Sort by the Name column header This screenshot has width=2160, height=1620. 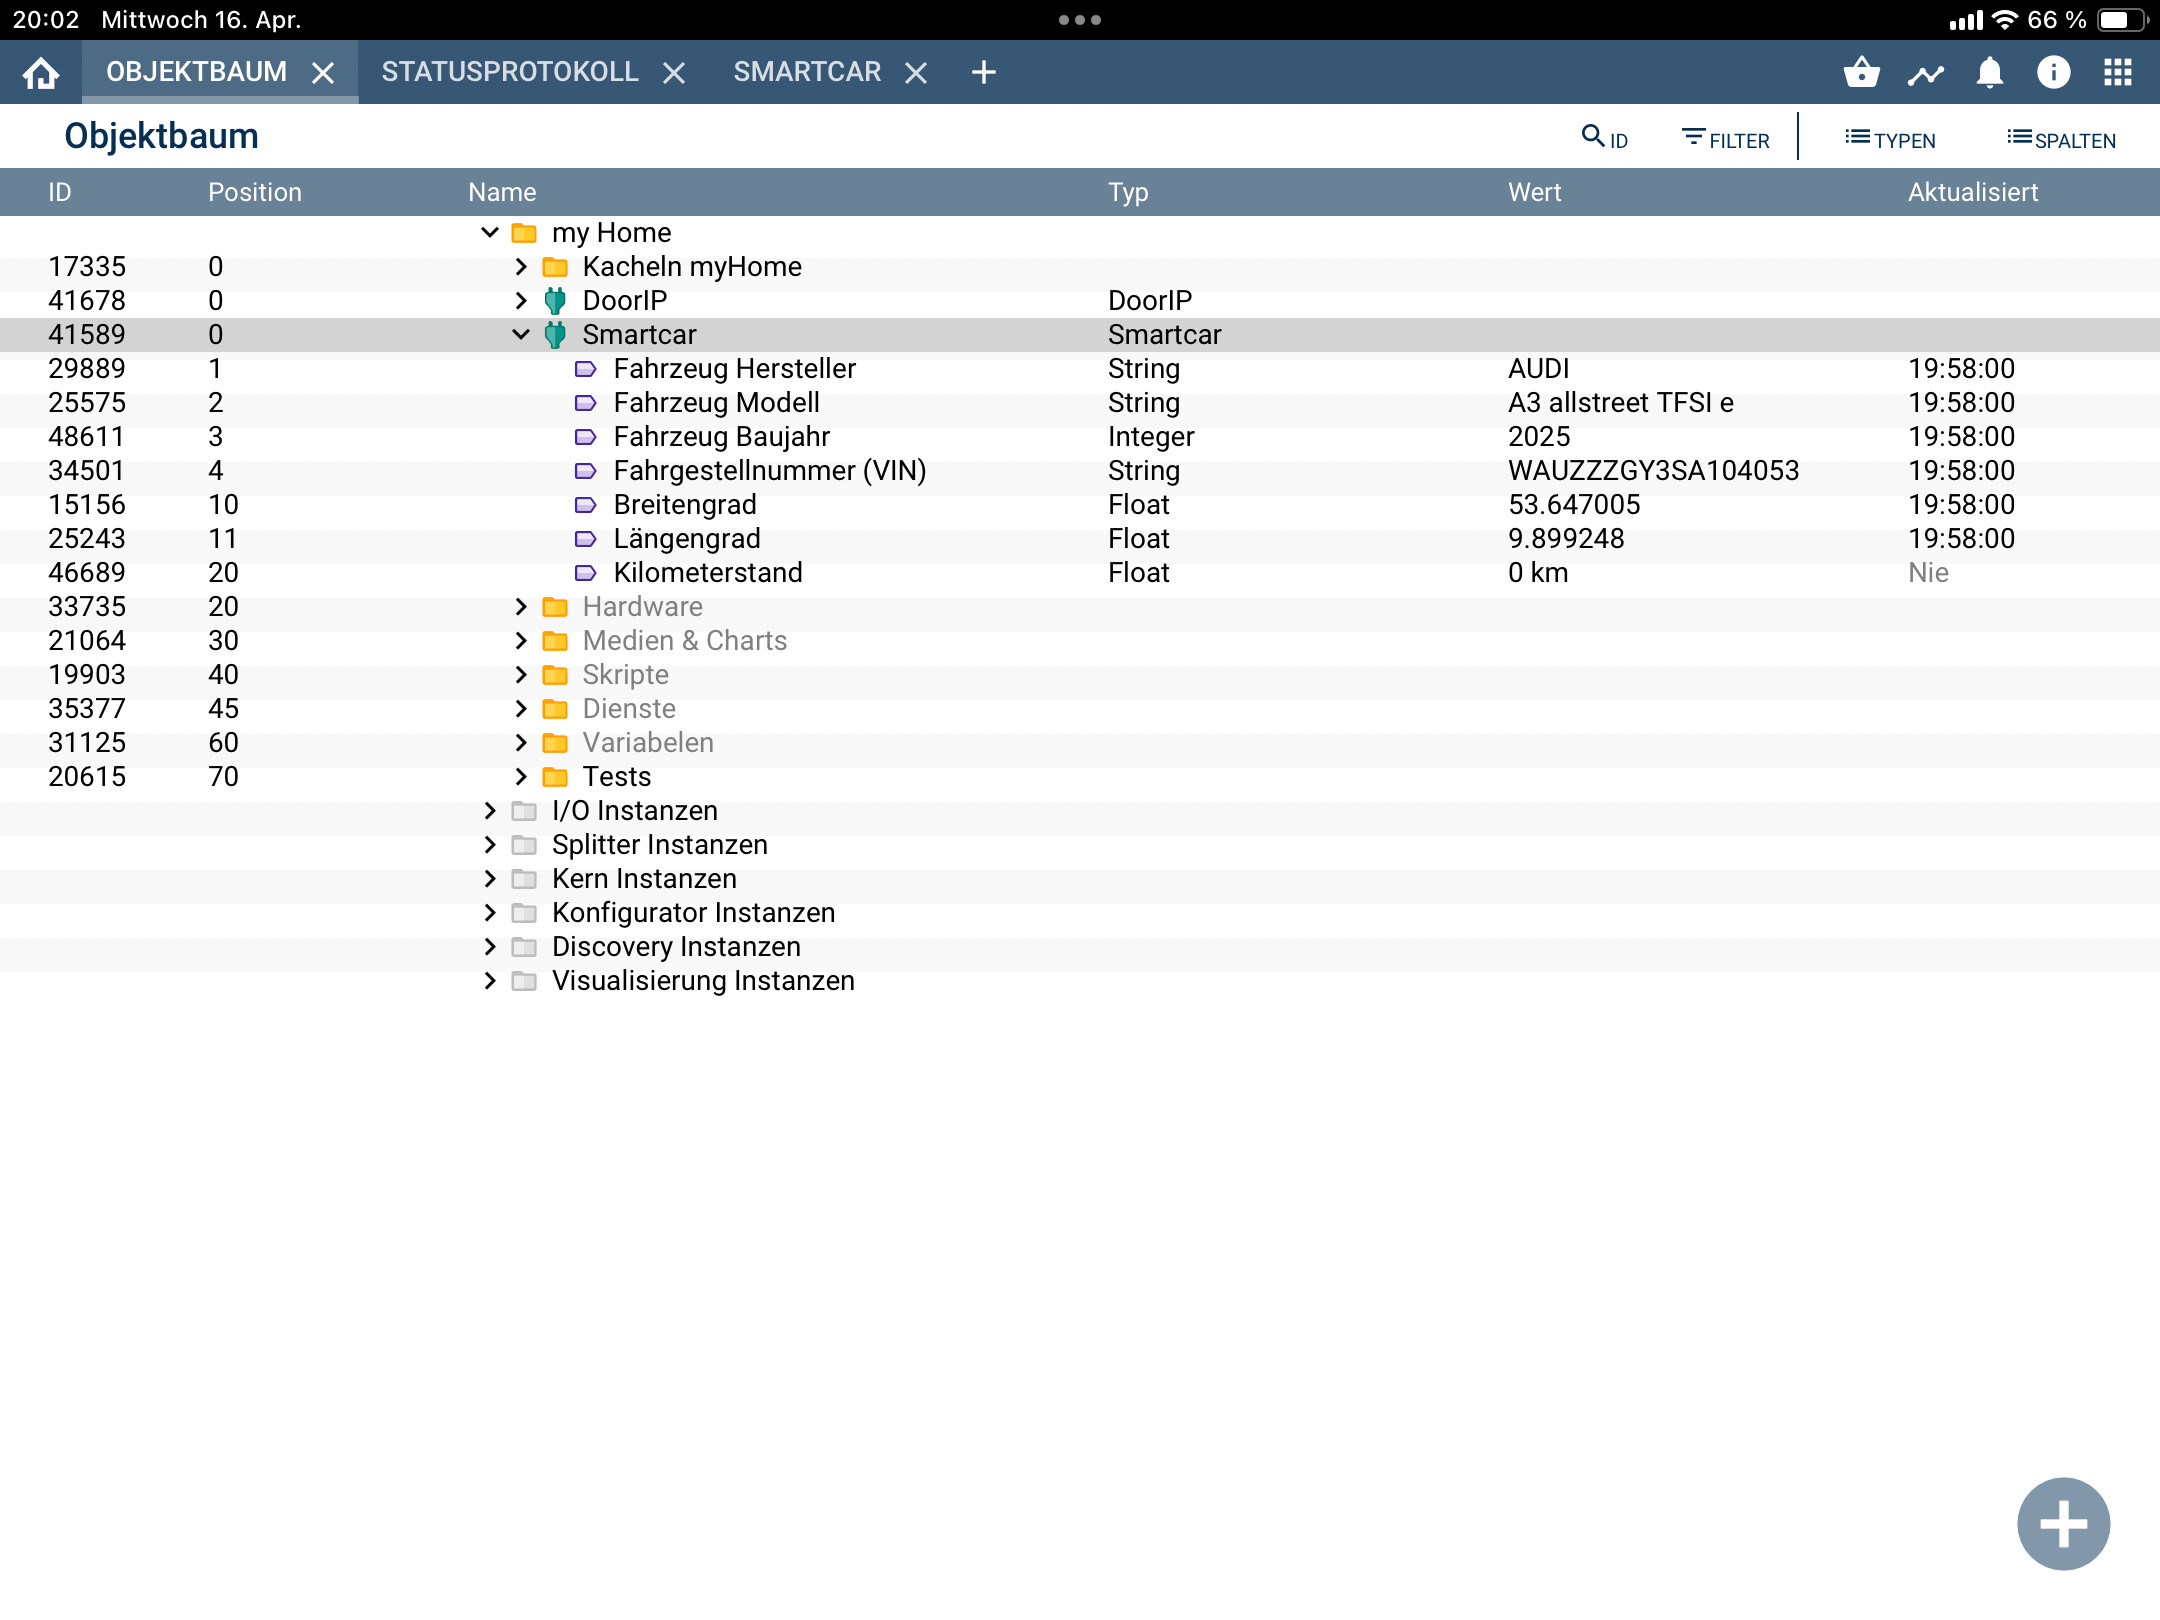(502, 192)
